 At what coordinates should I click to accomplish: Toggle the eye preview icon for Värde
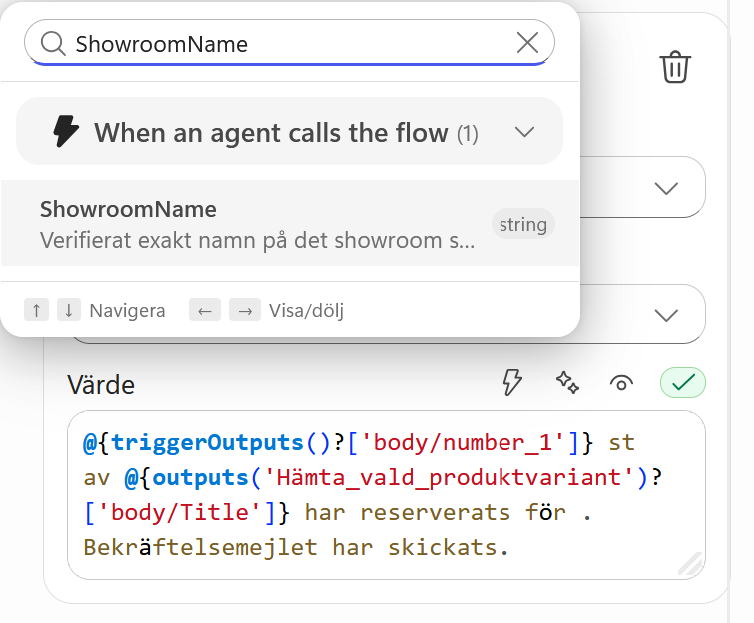(x=621, y=383)
